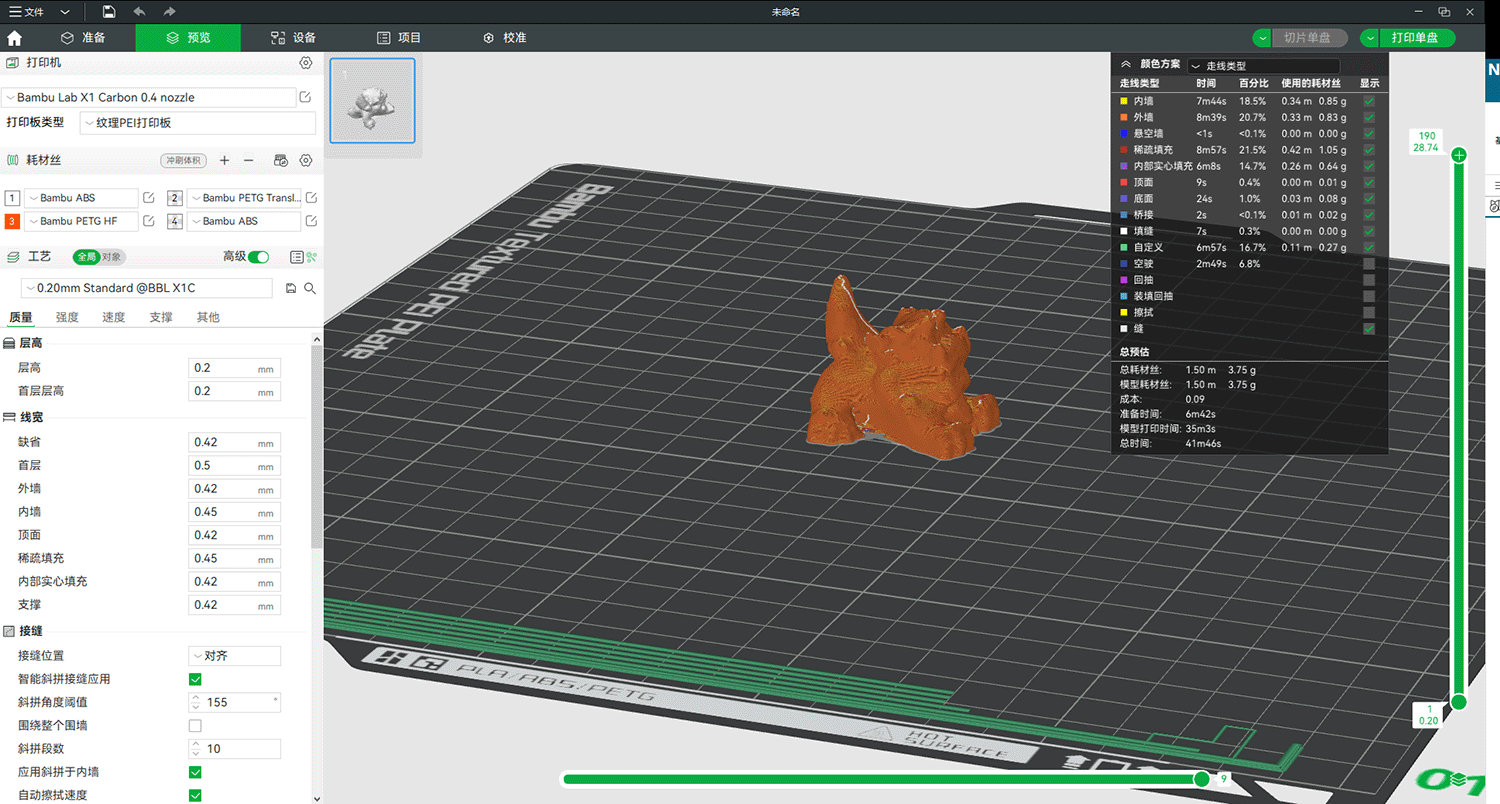Hide 内墙 line type display checkbox
1500x804 pixels.
1369,101
